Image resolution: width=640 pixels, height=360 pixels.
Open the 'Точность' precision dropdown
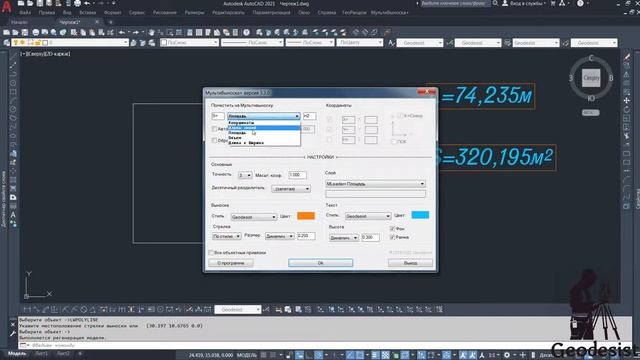coord(245,175)
